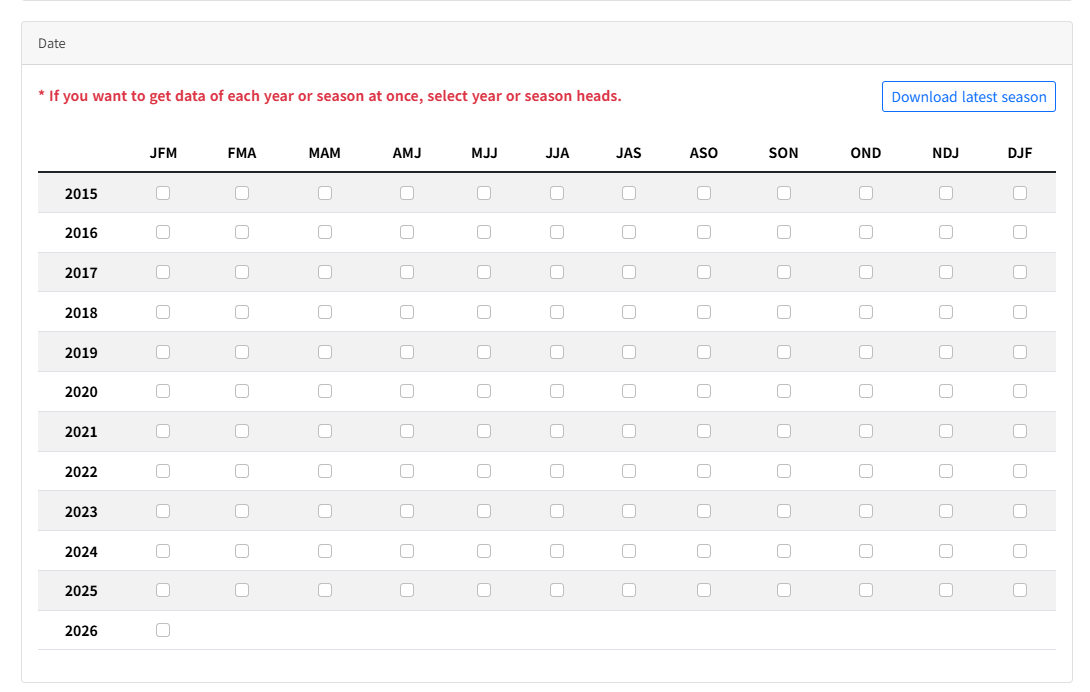Select the 2016 JAS checkbox
Screen dimensions: 1090x692
pos(629,232)
